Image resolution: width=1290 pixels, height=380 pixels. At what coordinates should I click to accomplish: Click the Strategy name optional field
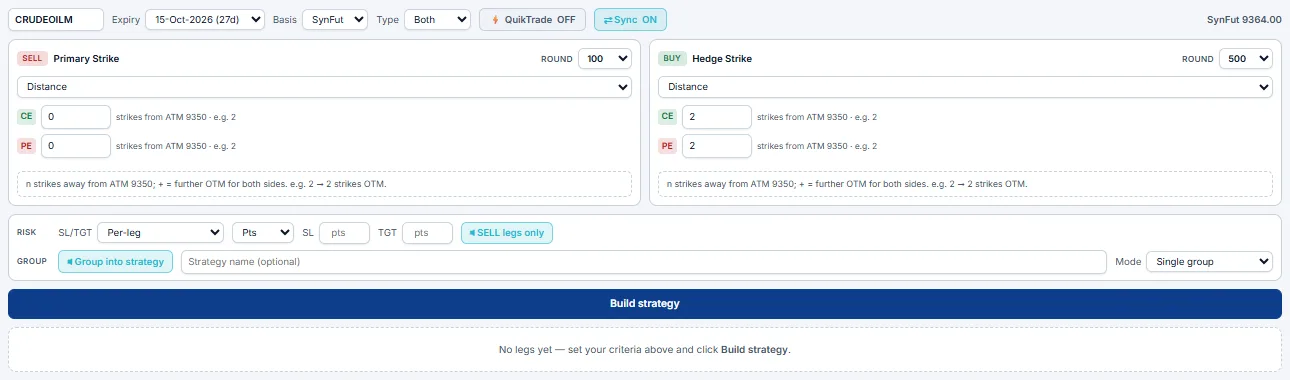pos(644,262)
